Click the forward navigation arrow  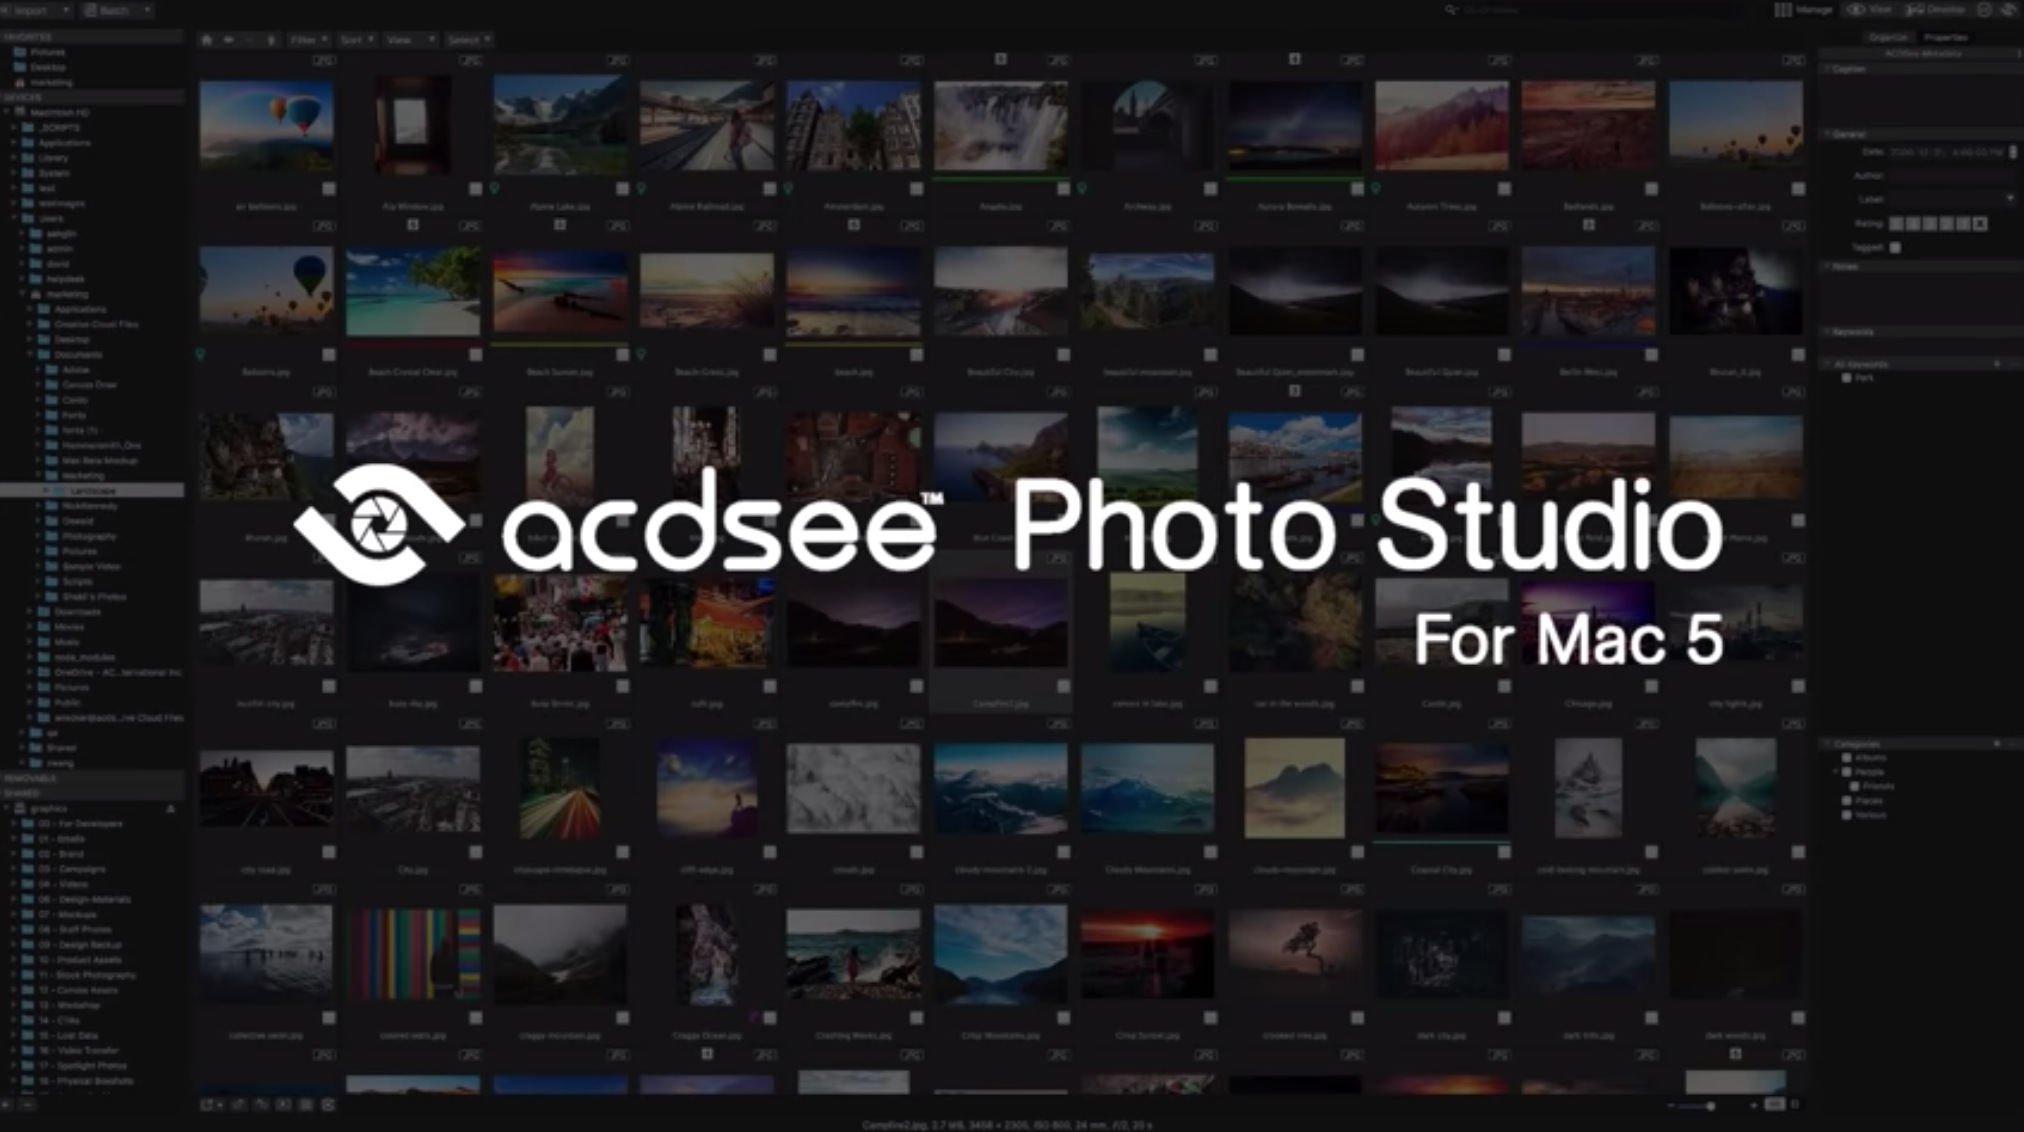coord(250,40)
